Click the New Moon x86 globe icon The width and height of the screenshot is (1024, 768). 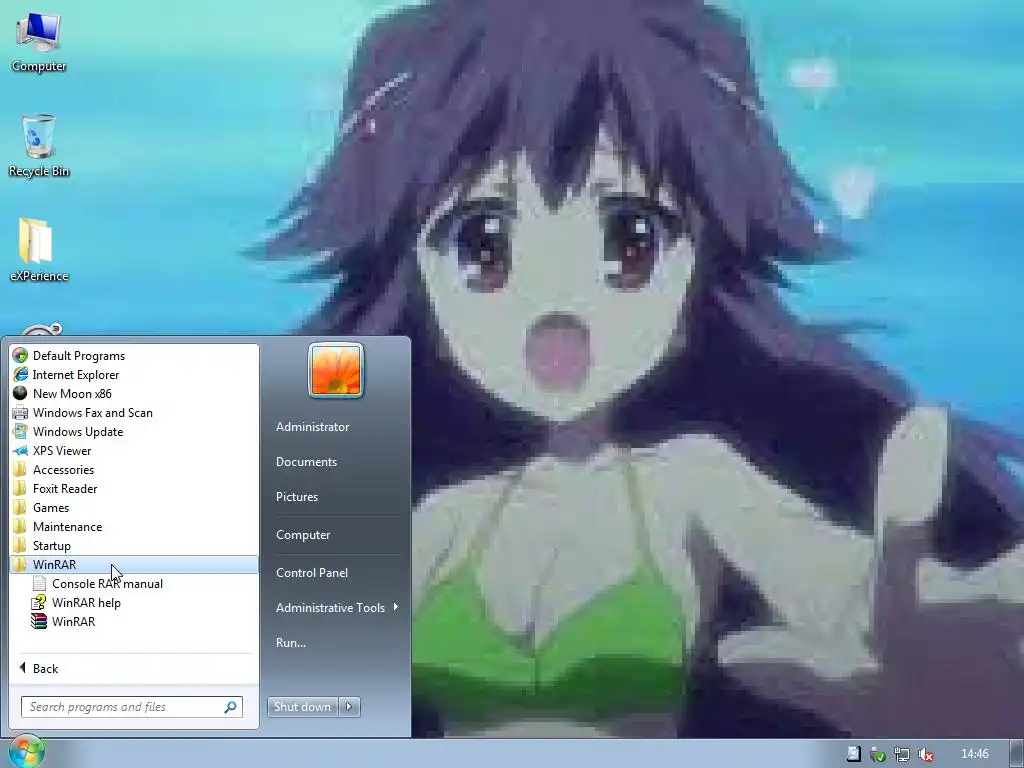20,393
